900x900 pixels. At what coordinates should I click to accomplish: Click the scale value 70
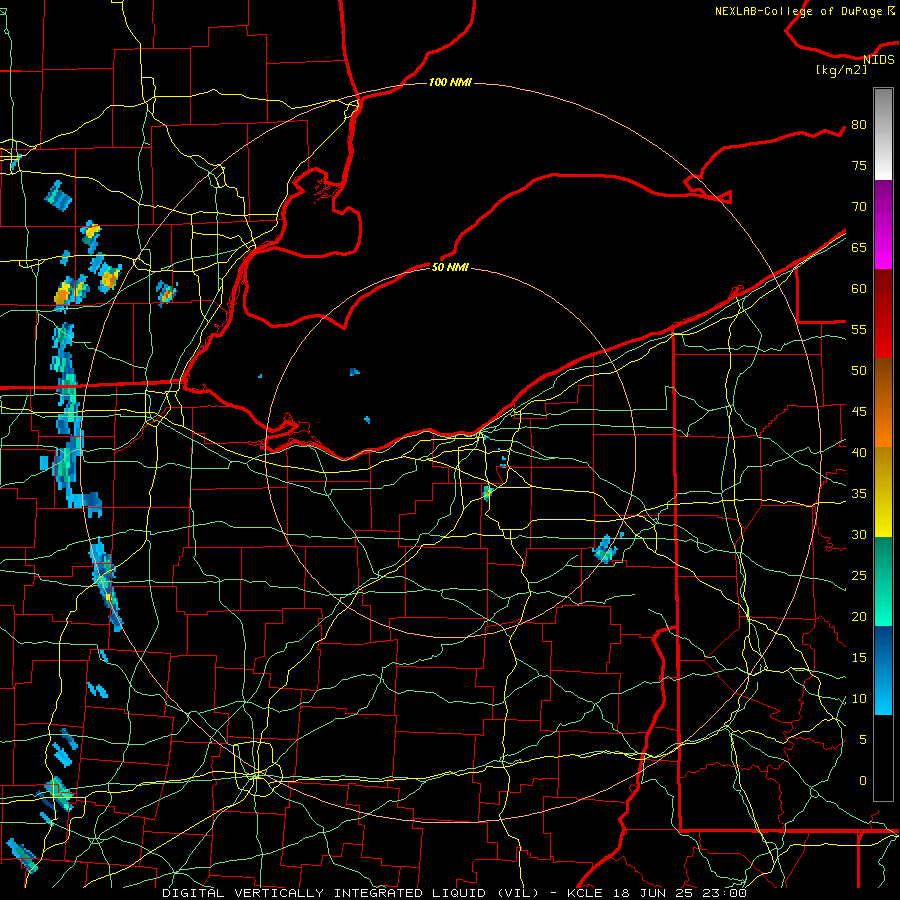859,207
